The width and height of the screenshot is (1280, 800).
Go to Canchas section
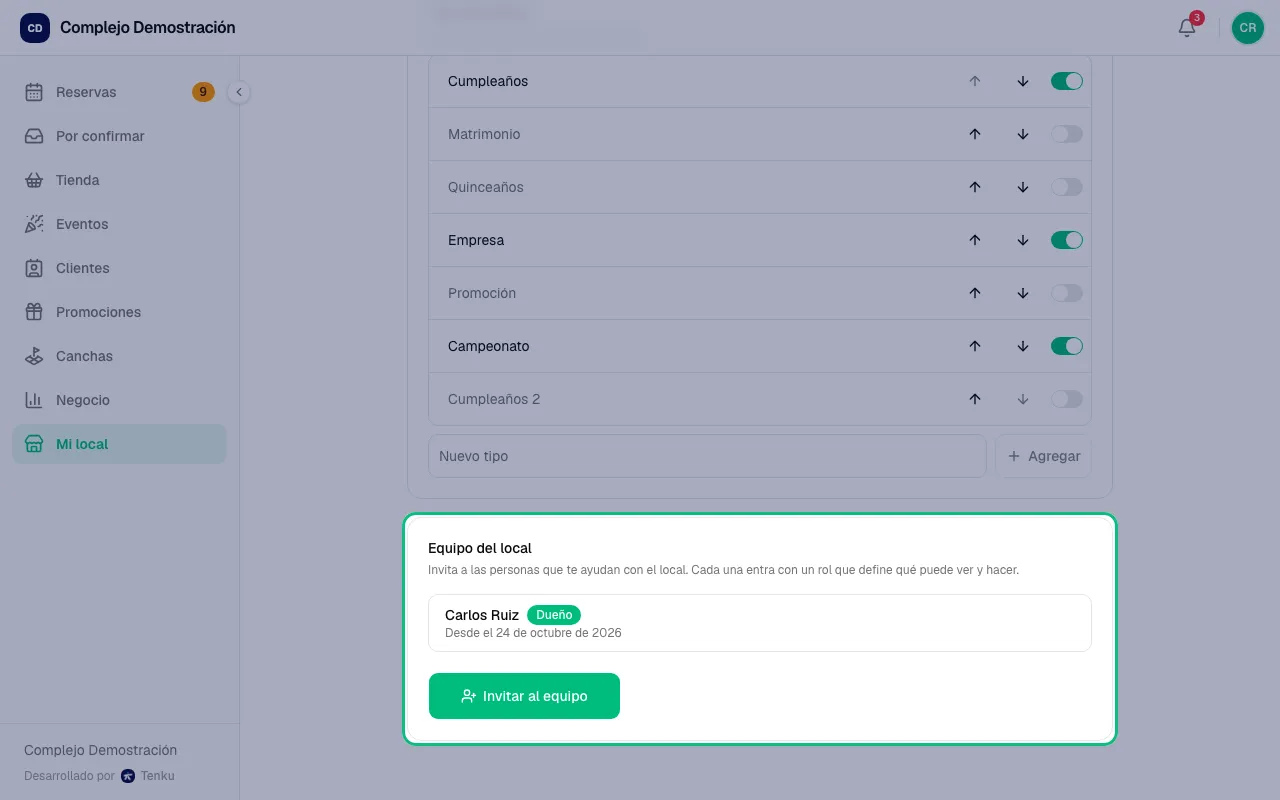pyautogui.click(x=119, y=356)
